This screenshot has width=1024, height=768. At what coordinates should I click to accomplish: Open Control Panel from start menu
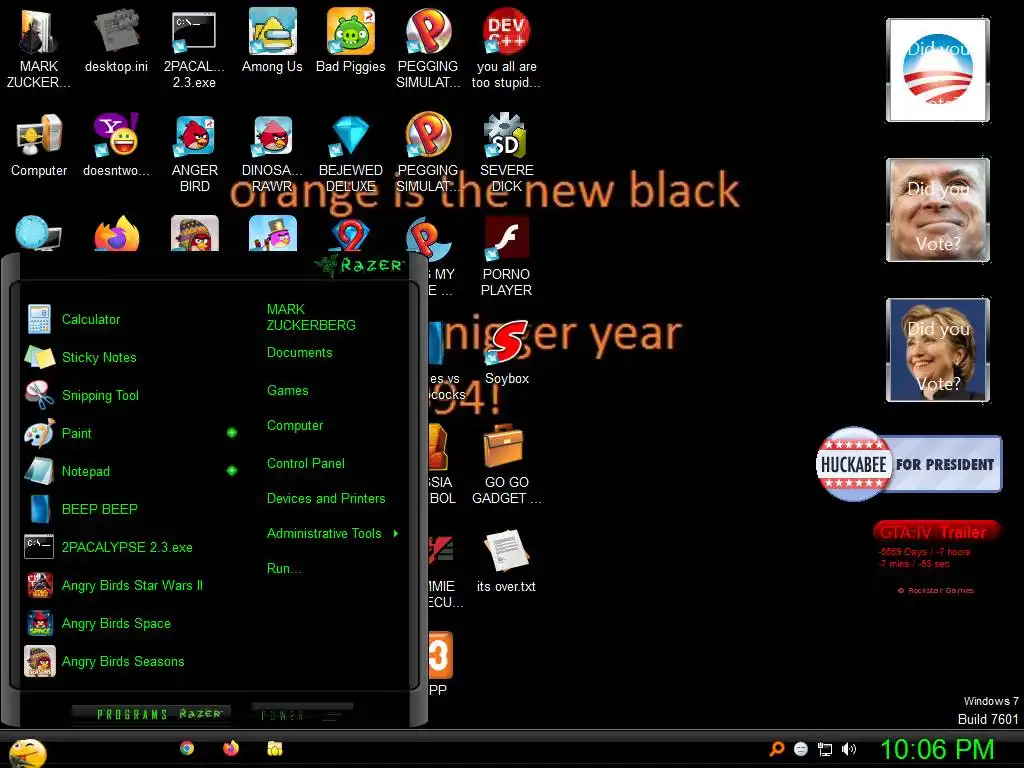click(306, 464)
